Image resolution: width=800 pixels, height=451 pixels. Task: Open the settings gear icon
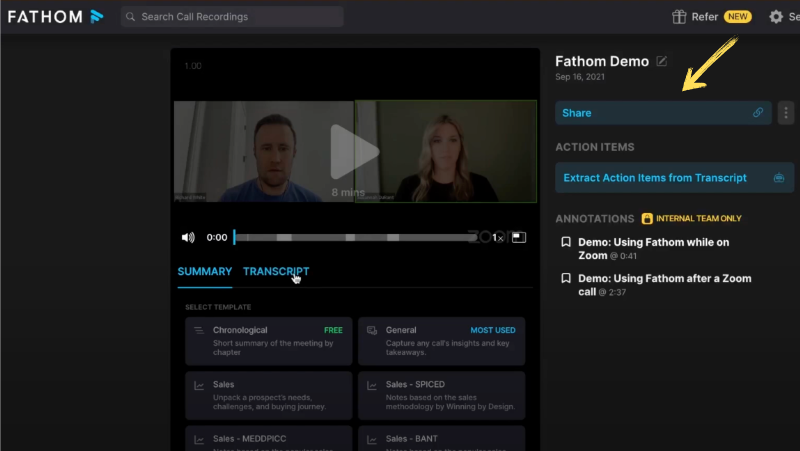[x=776, y=17]
